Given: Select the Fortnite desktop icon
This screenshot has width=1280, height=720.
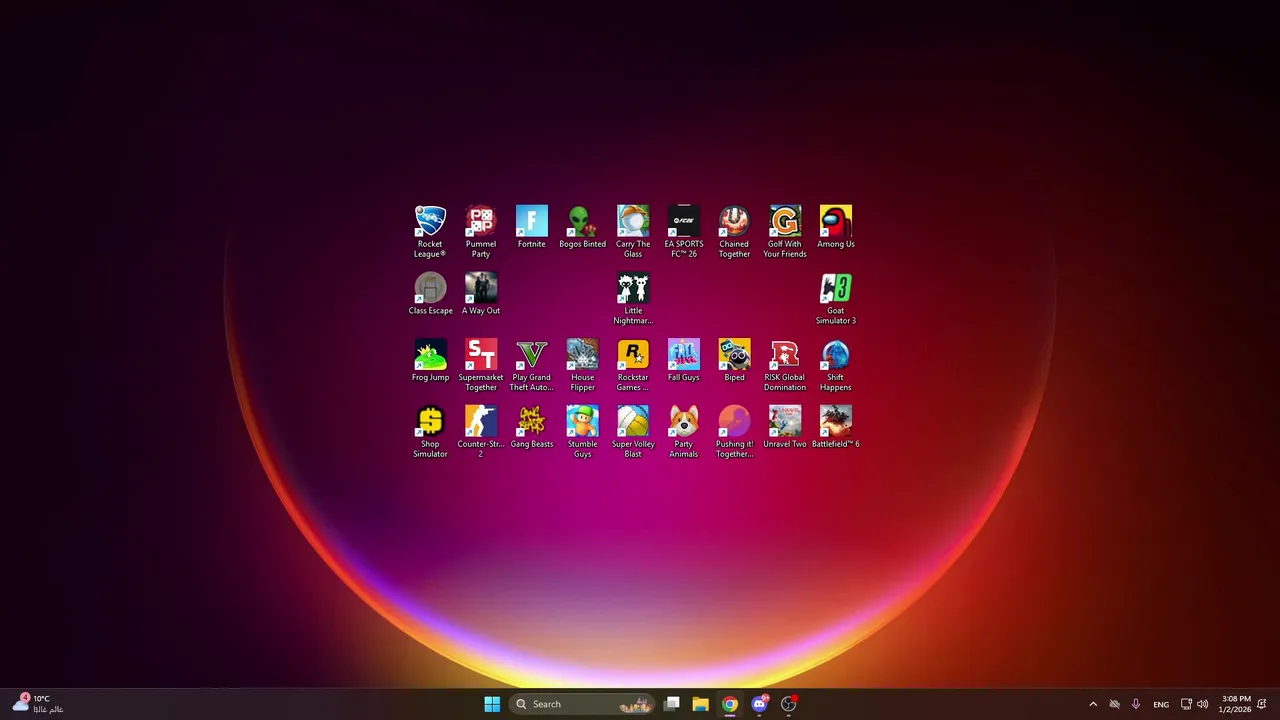Looking at the screenshot, I should point(532,227).
